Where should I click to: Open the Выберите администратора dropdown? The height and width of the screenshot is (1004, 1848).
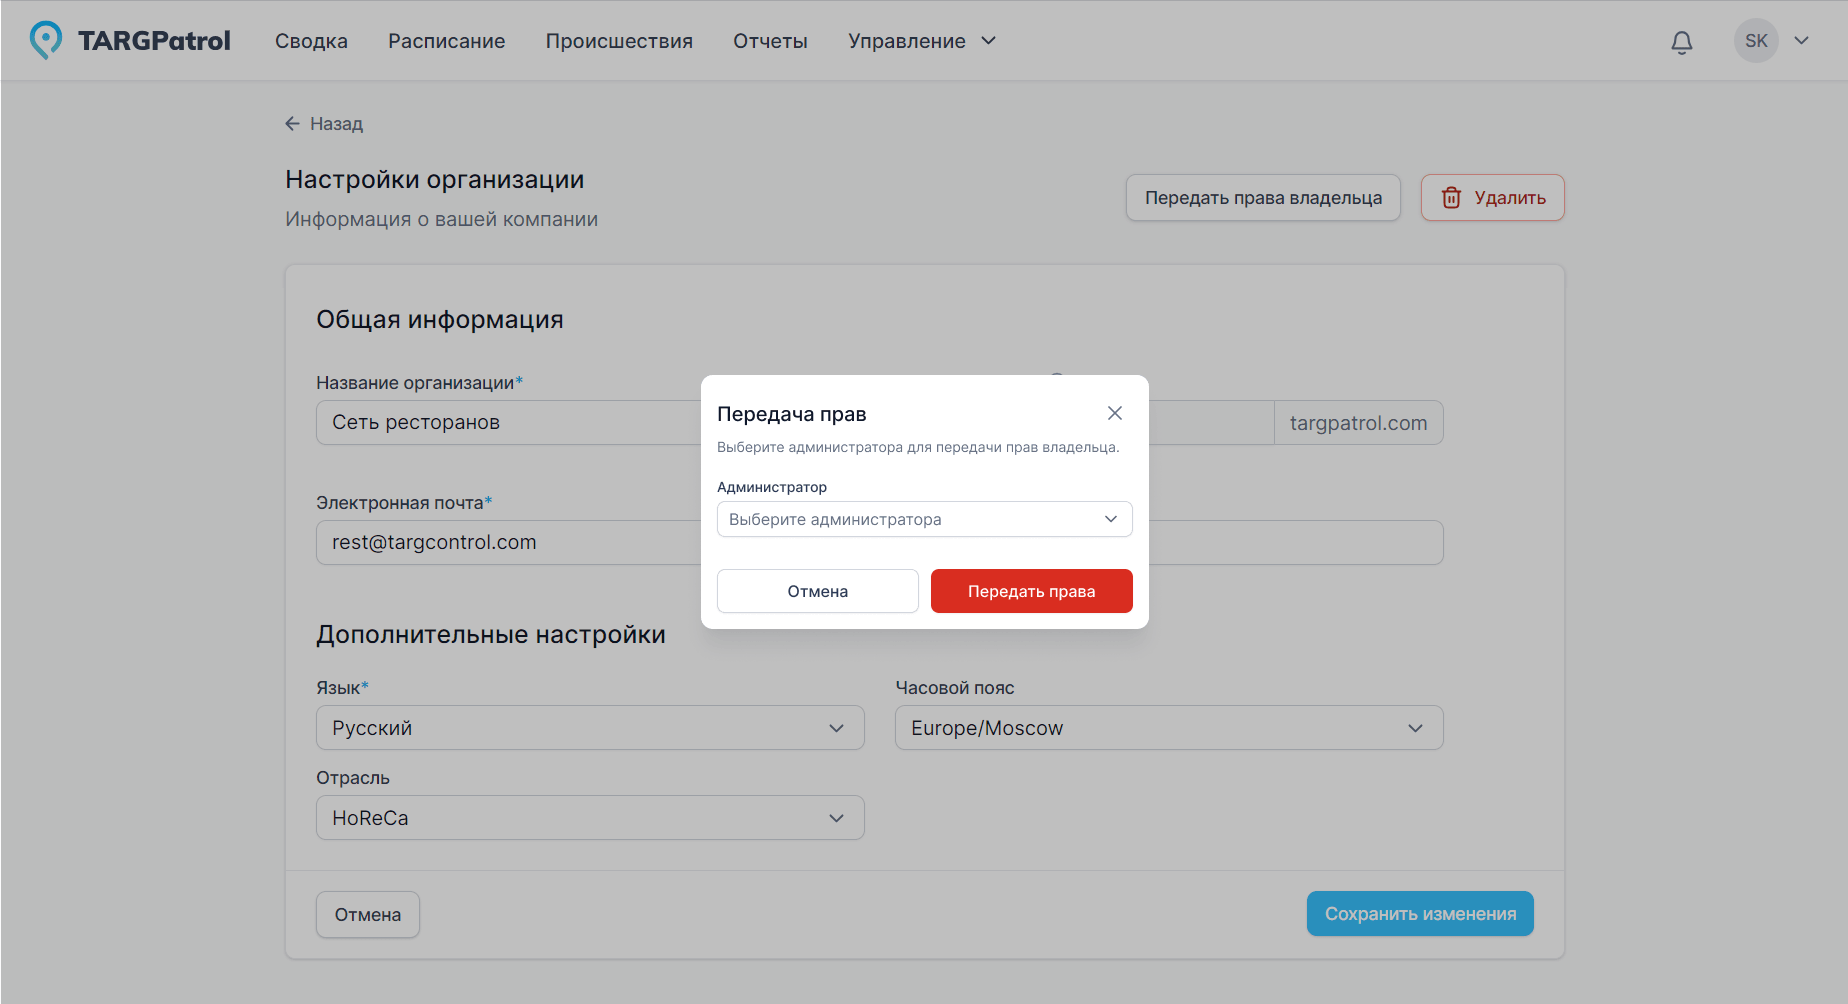click(924, 519)
